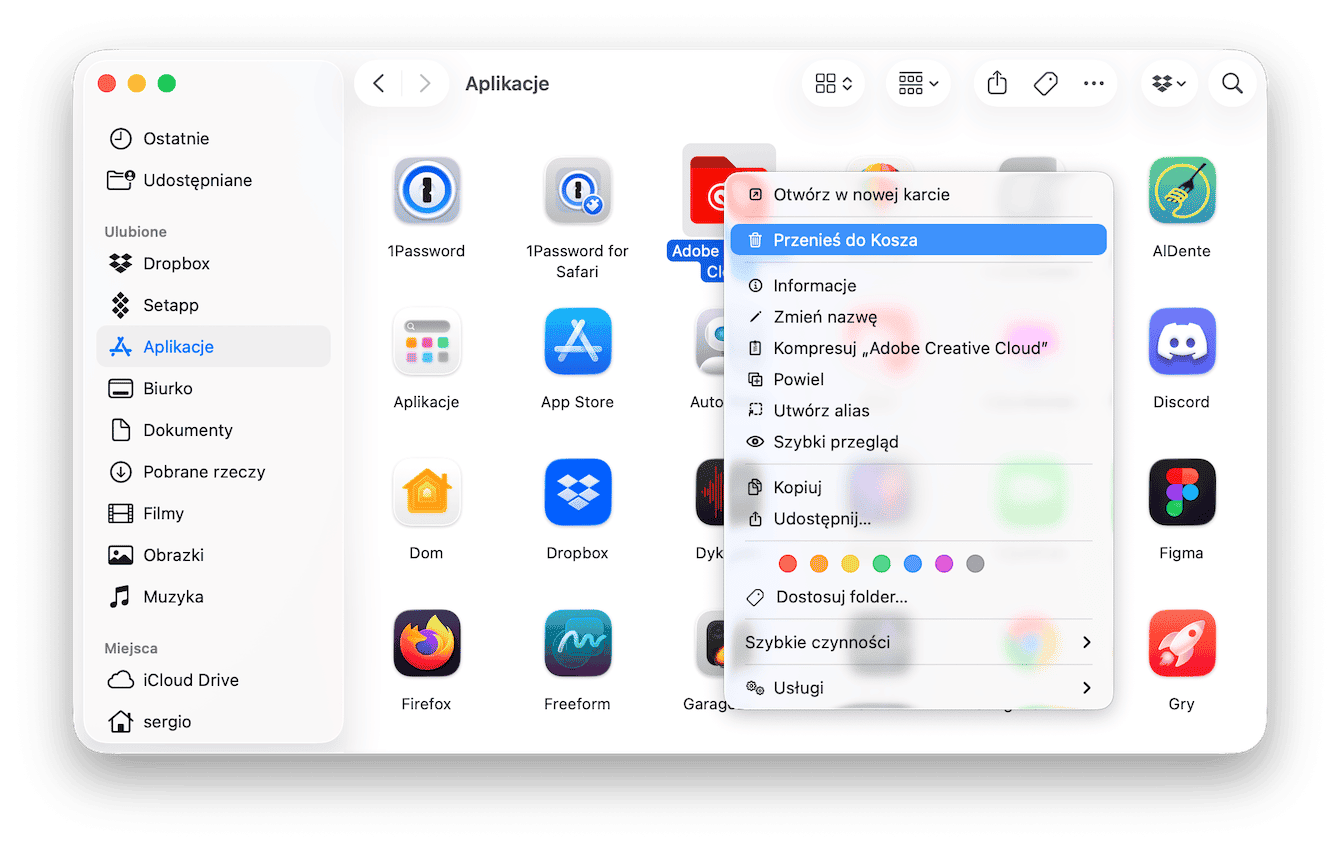Apply the yellow tag color
The height and width of the screenshot is (850, 1340).
tap(850, 564)
